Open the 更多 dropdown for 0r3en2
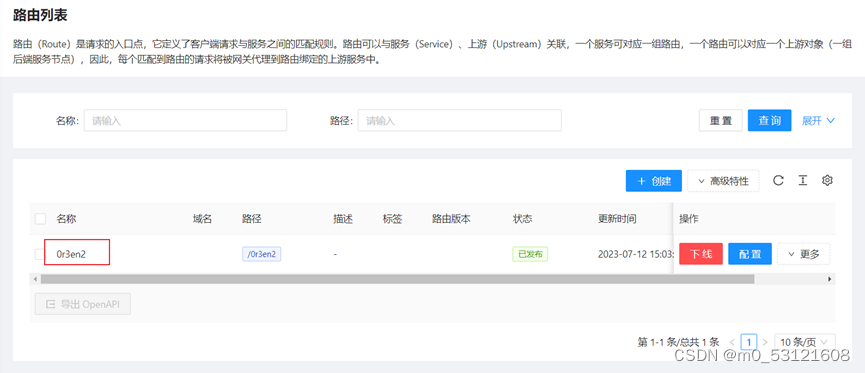This screenshot has width=865, height=373. (804, 254)
